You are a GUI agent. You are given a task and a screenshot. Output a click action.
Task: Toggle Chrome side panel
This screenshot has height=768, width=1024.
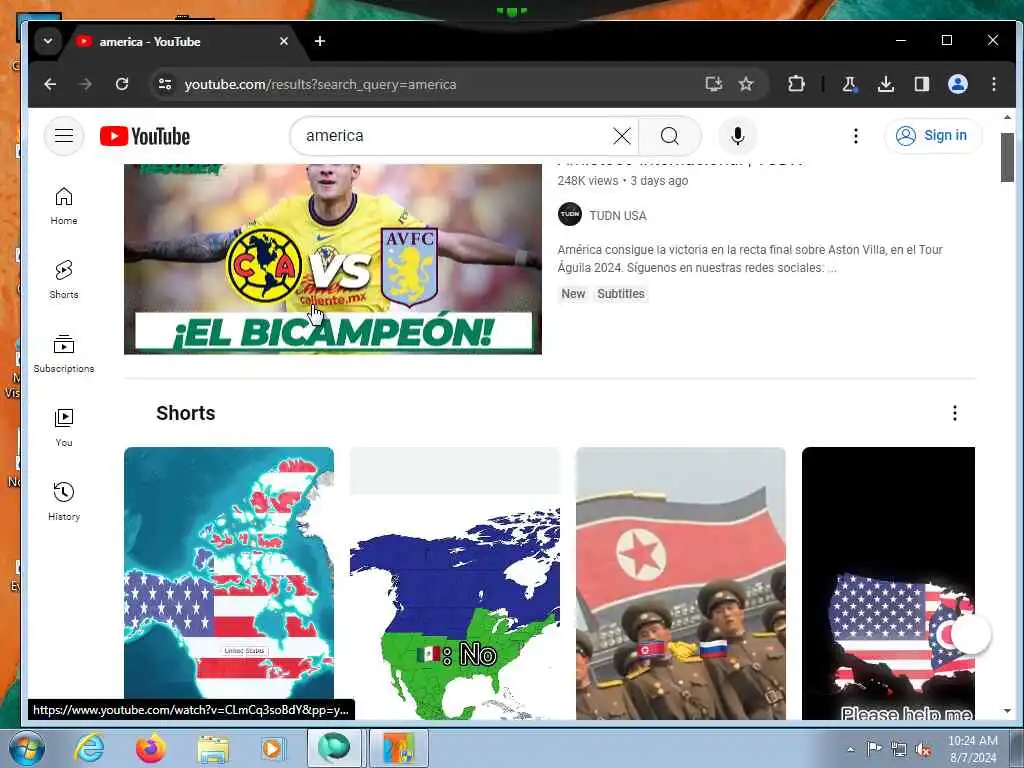pyautogui.click(x=921, y=84)
